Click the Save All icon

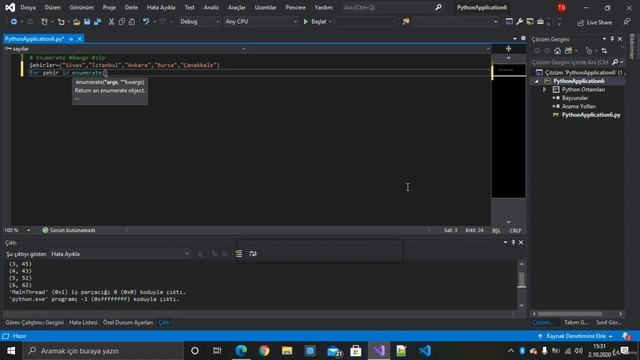(x=98, y=22)
